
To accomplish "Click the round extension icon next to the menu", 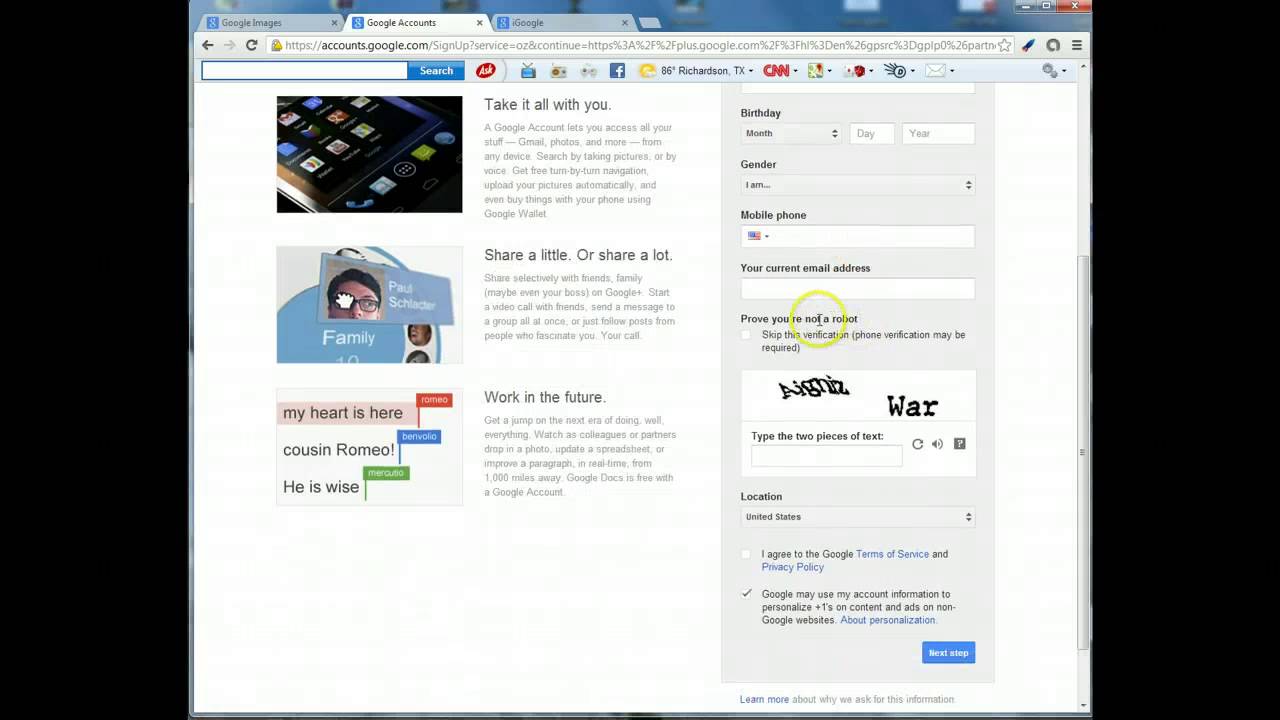I will [x=1053, y=45].
